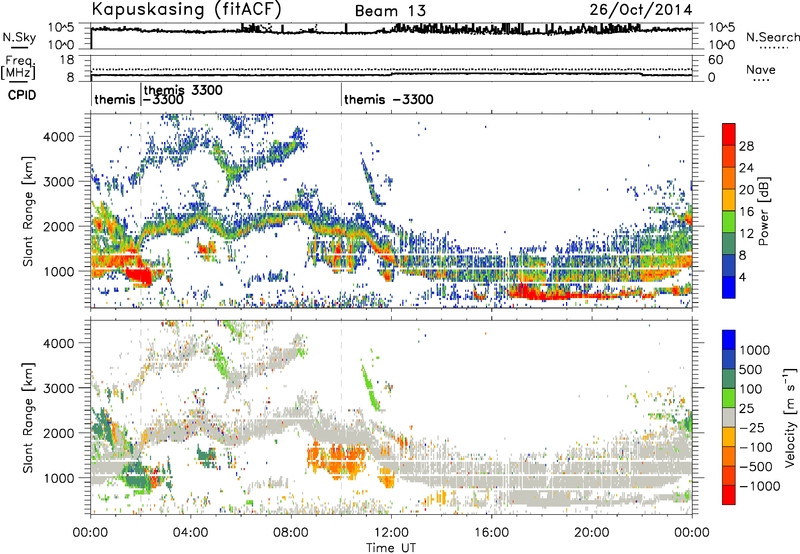Image resolution: width=800 pixels, height=554 pixels.
Task: Click the 60 Nave tick label
Action: [716, 60]
